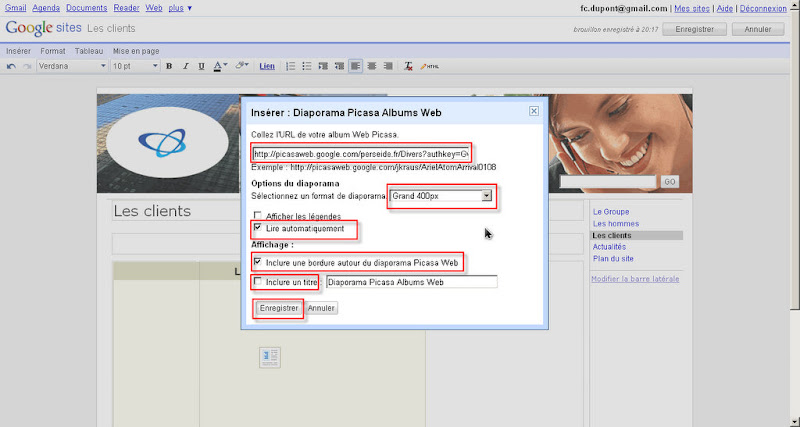Viewport: 800px width, 427px height.
Task: Click the slideshow title text field
Action: pos(412,282)
